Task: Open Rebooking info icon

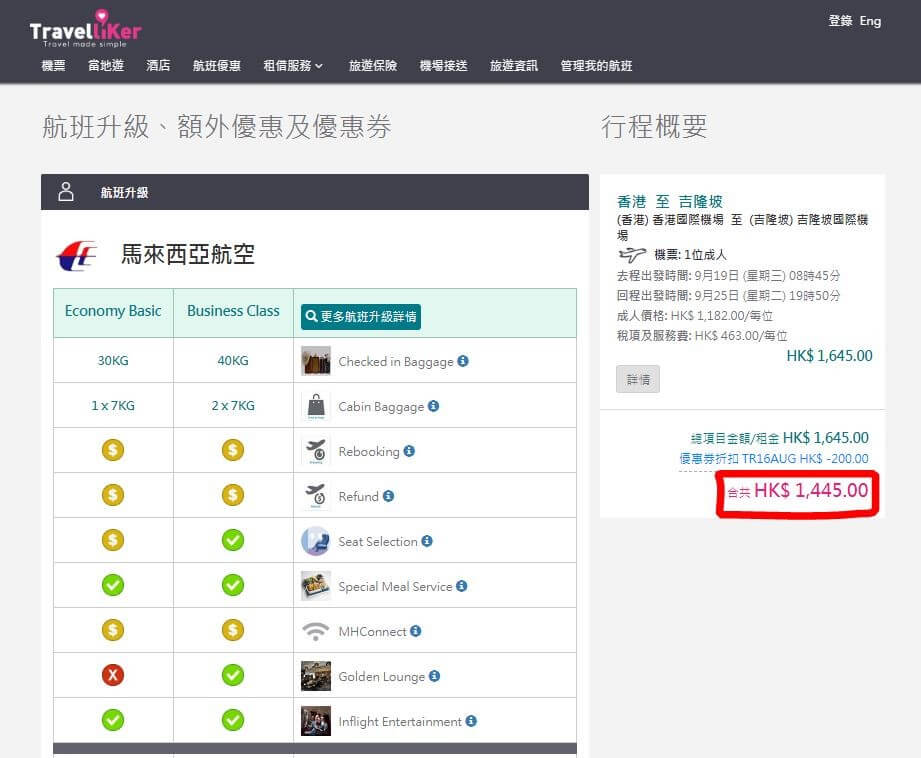Action: (409, 451)
